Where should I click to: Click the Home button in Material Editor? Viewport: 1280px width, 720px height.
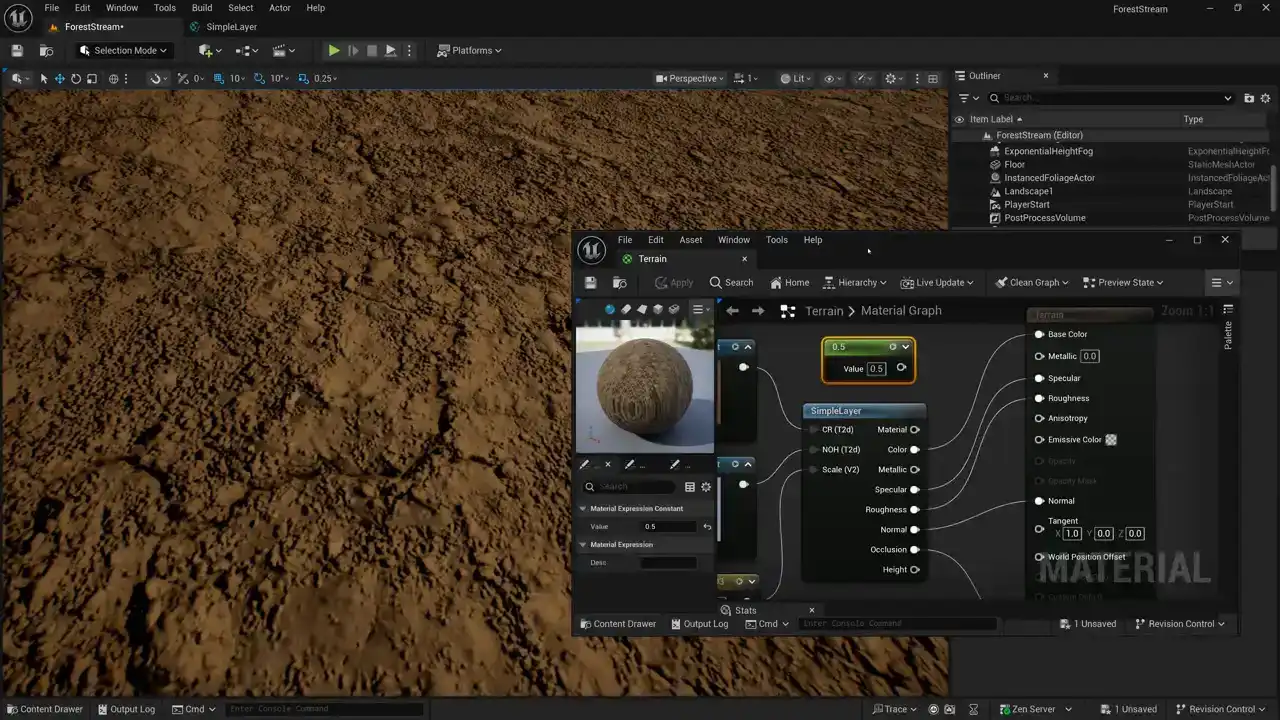point(789,283)
